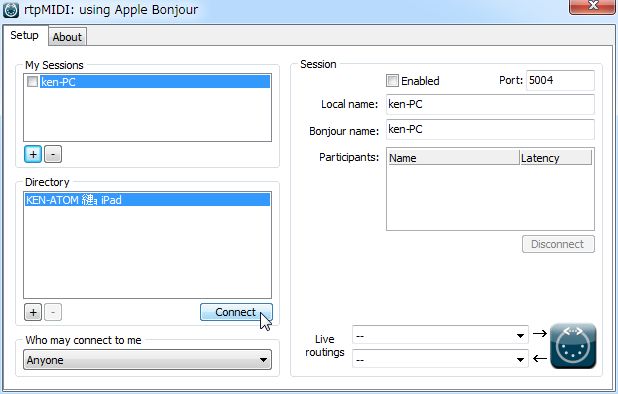Screen dimensions: 618x394
Task: Enable the session with Enabled checkbox
Action: [x=392, y=81]
